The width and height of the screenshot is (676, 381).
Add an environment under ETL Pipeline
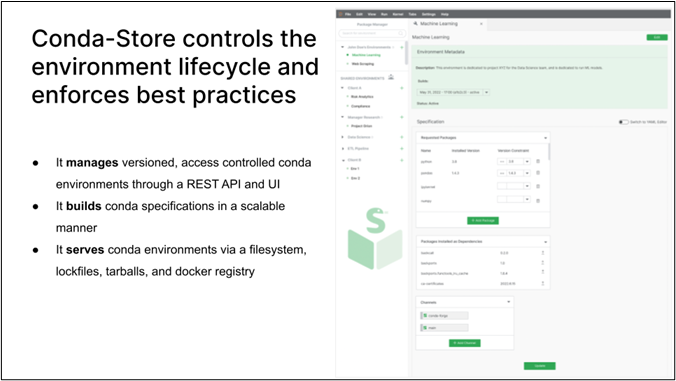point(402,149)
